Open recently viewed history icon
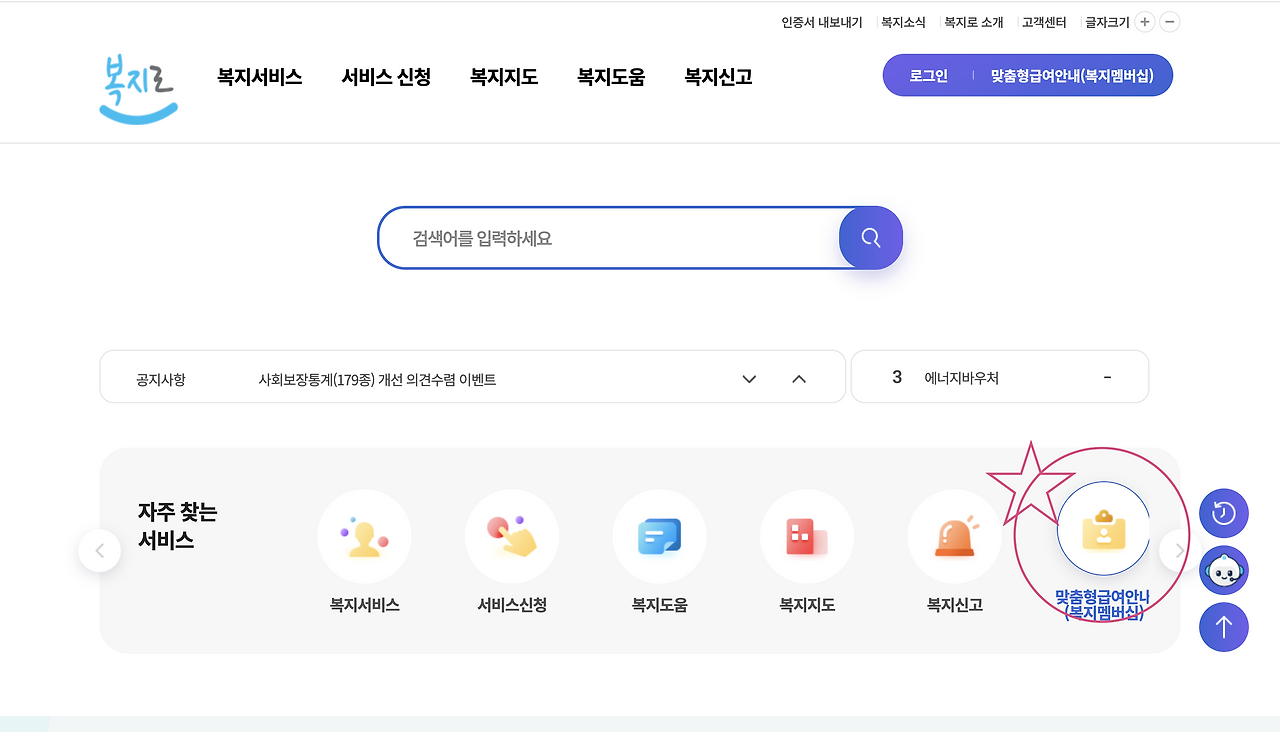Viewport: 1280px width, 732px height. pos(1223,513)
